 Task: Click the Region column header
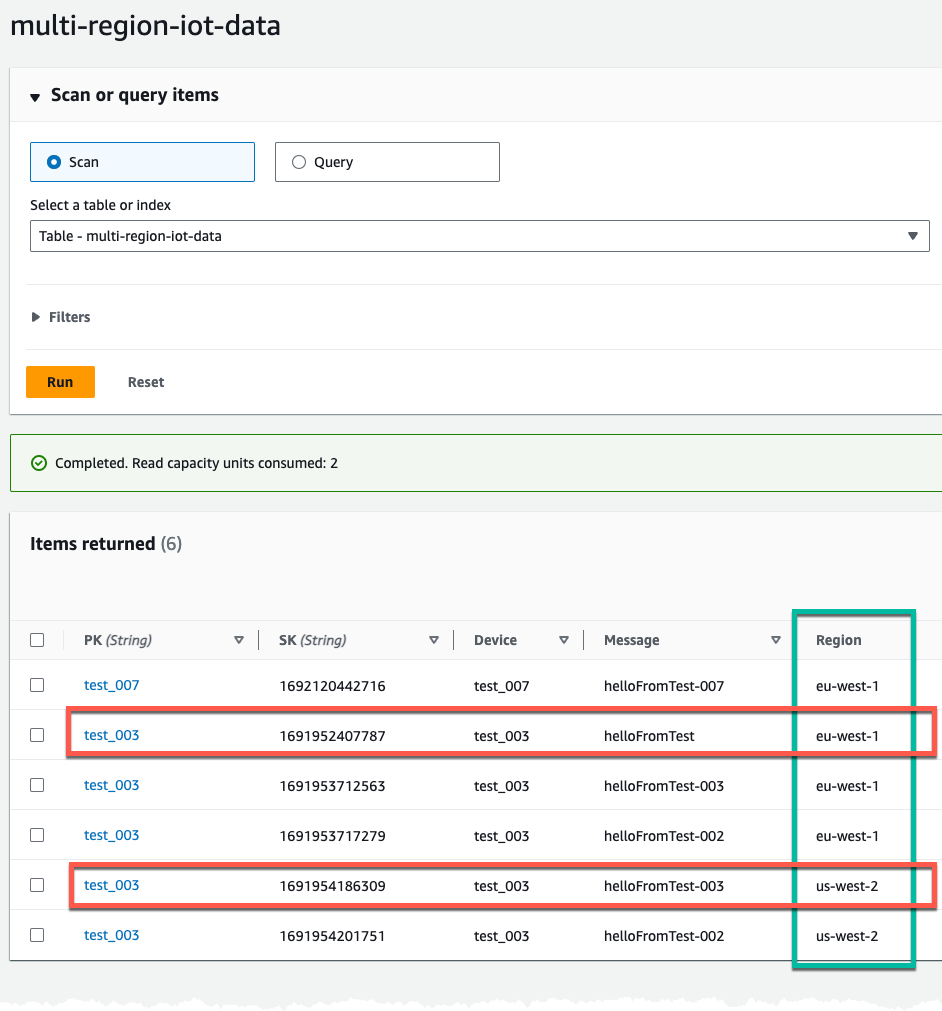point(838,640)
